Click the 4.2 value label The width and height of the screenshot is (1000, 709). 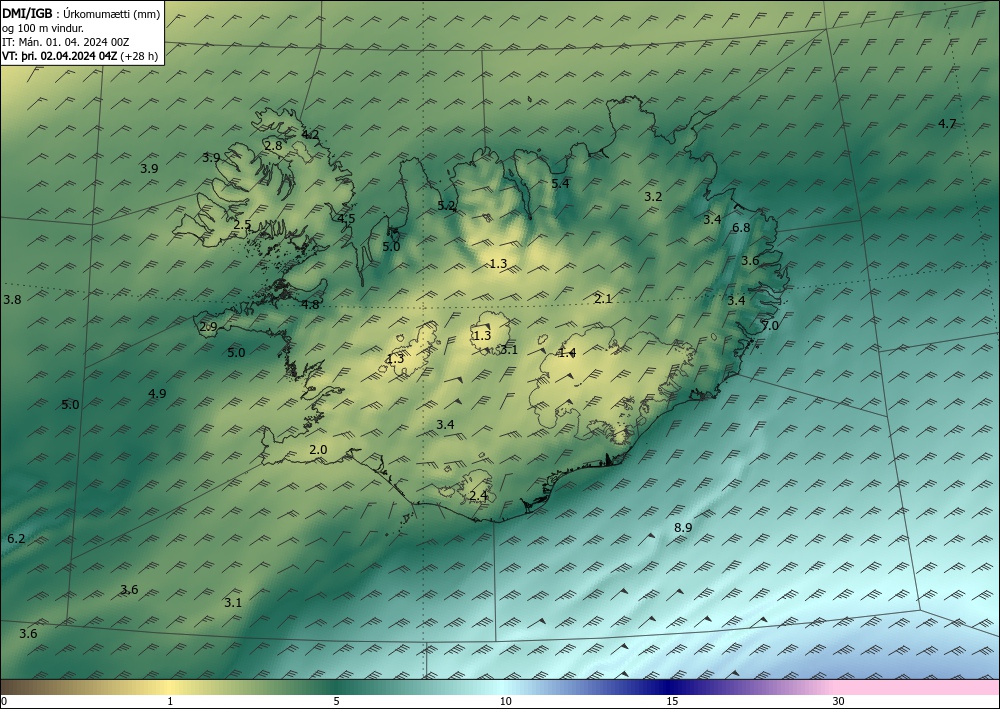310,135
